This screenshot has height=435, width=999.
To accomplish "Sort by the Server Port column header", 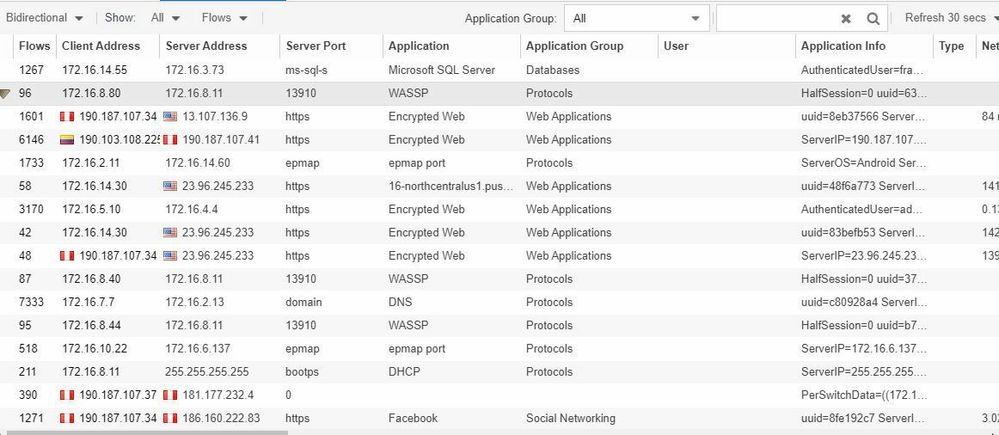I will tap(317, 46).
